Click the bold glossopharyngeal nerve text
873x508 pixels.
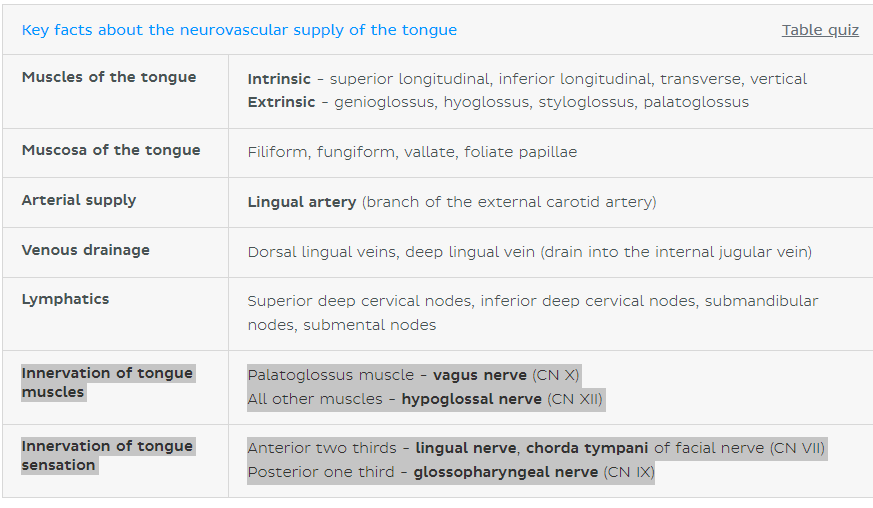(x=506, y=472)
